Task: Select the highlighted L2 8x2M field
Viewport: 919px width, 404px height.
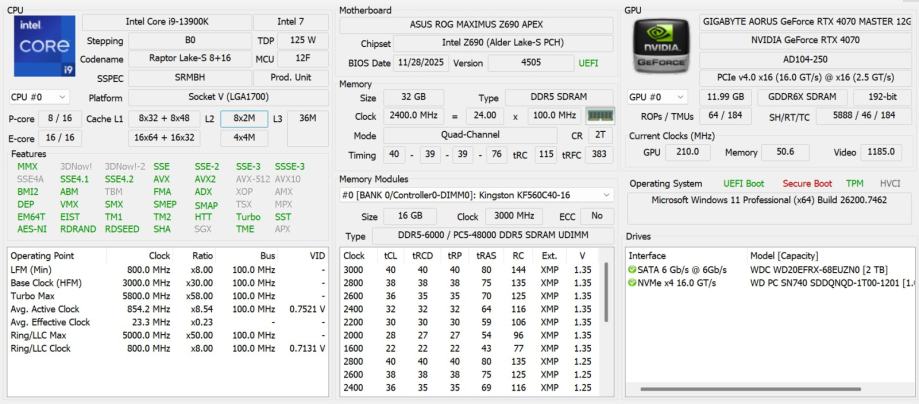Action: (244, 118)
